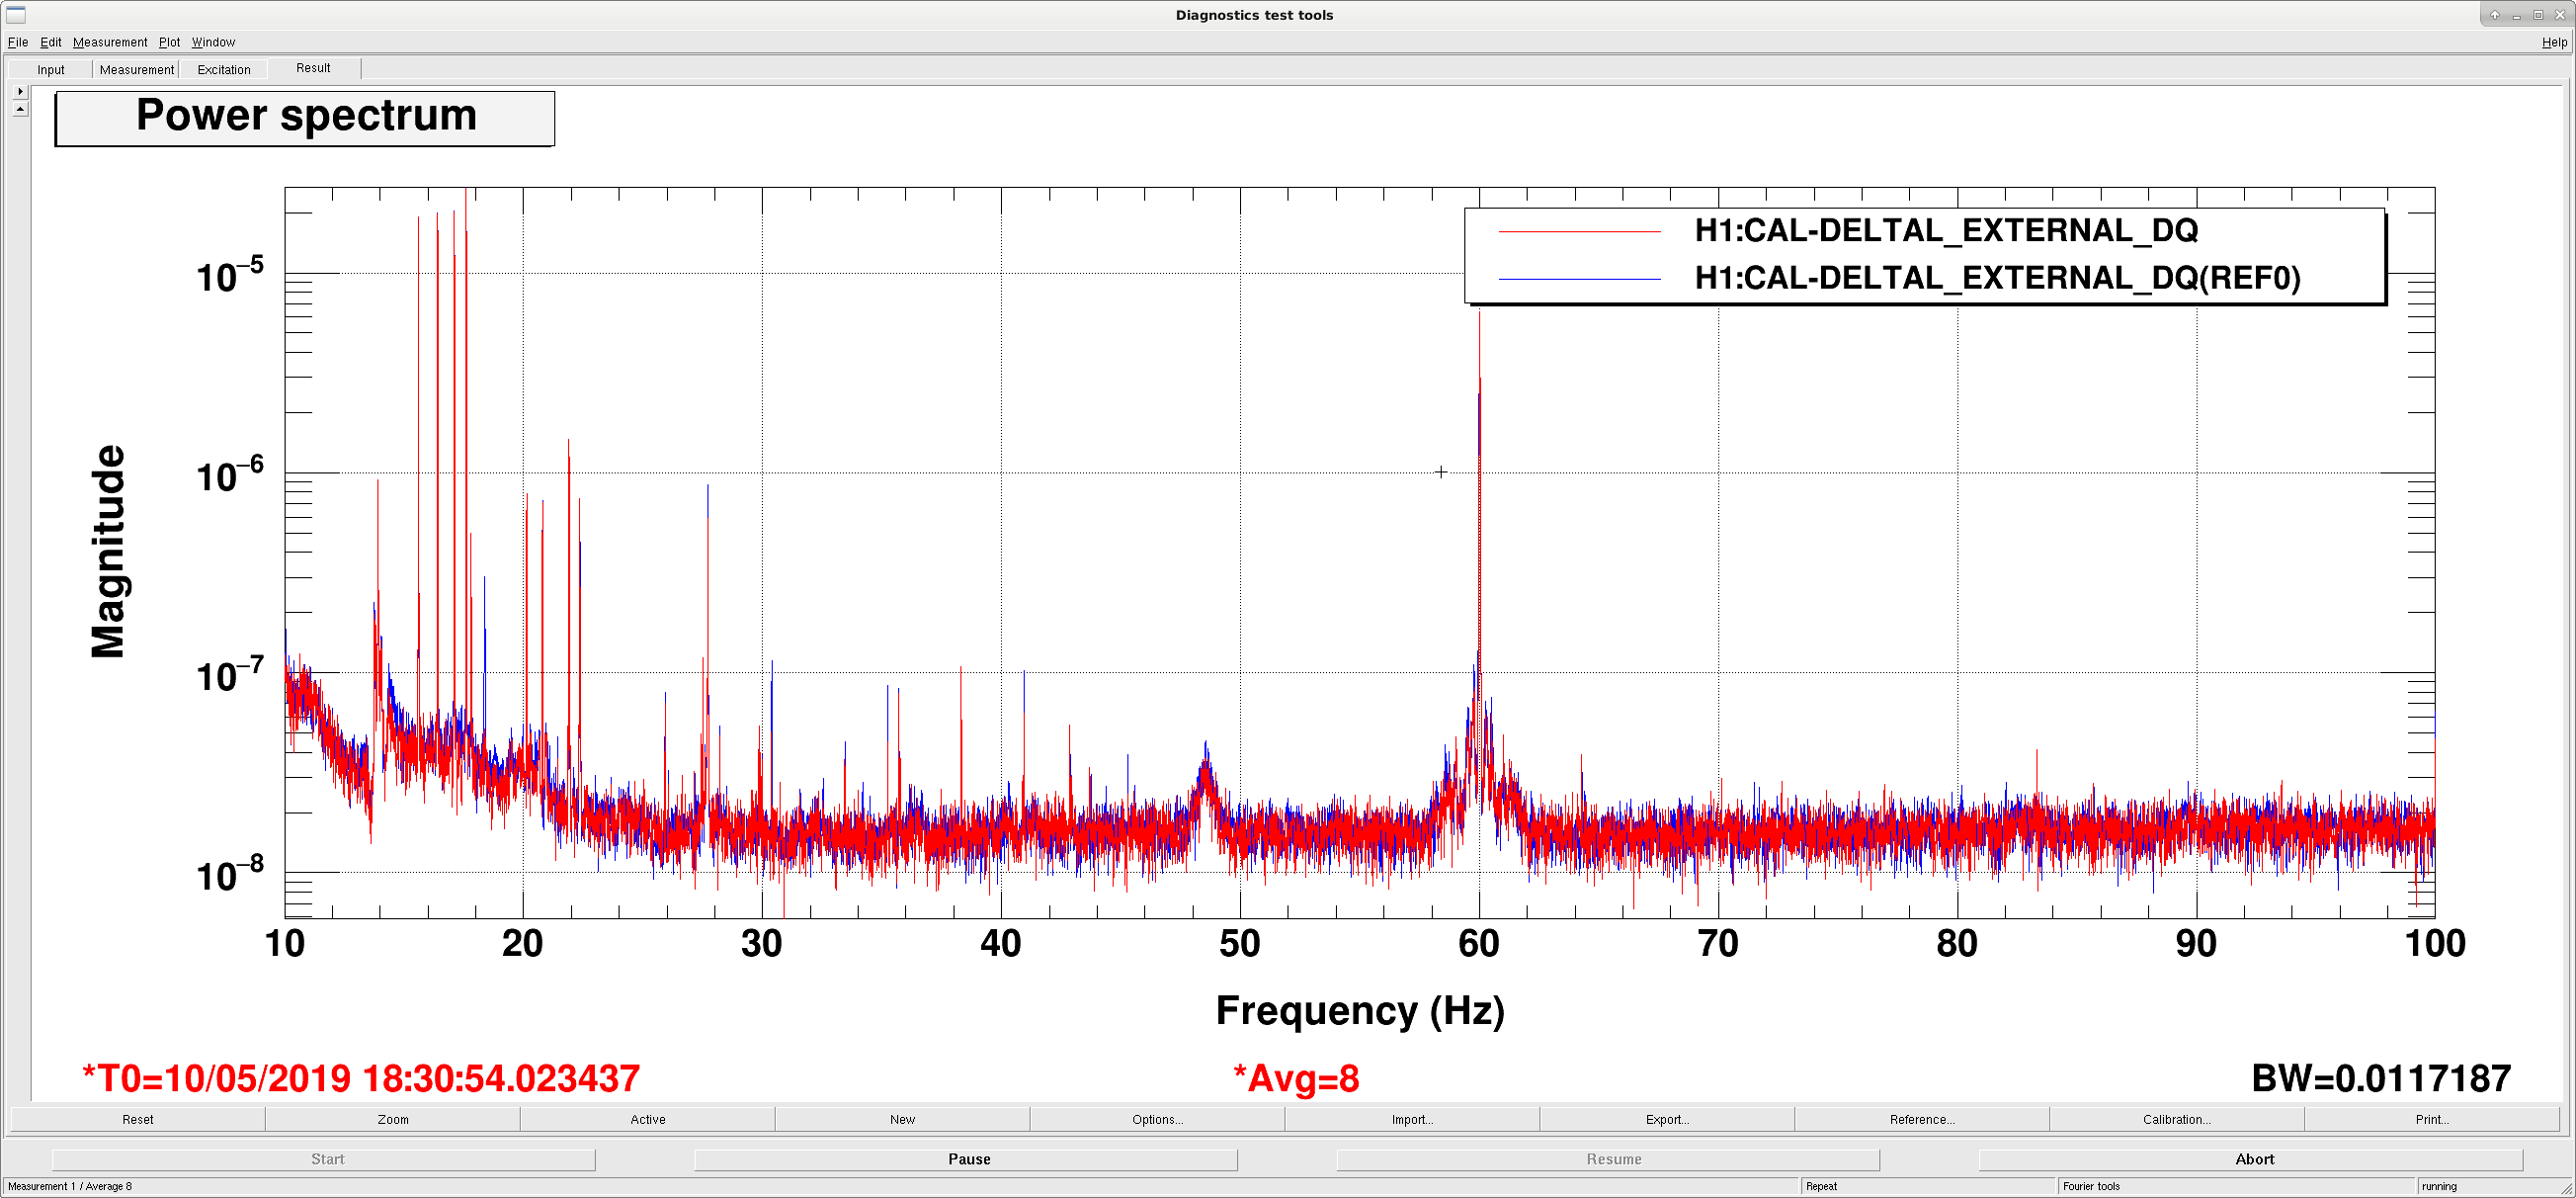2576x1198 pixels.
Task: Open the Reference... dialog
Action: tap(1922, 1119)
